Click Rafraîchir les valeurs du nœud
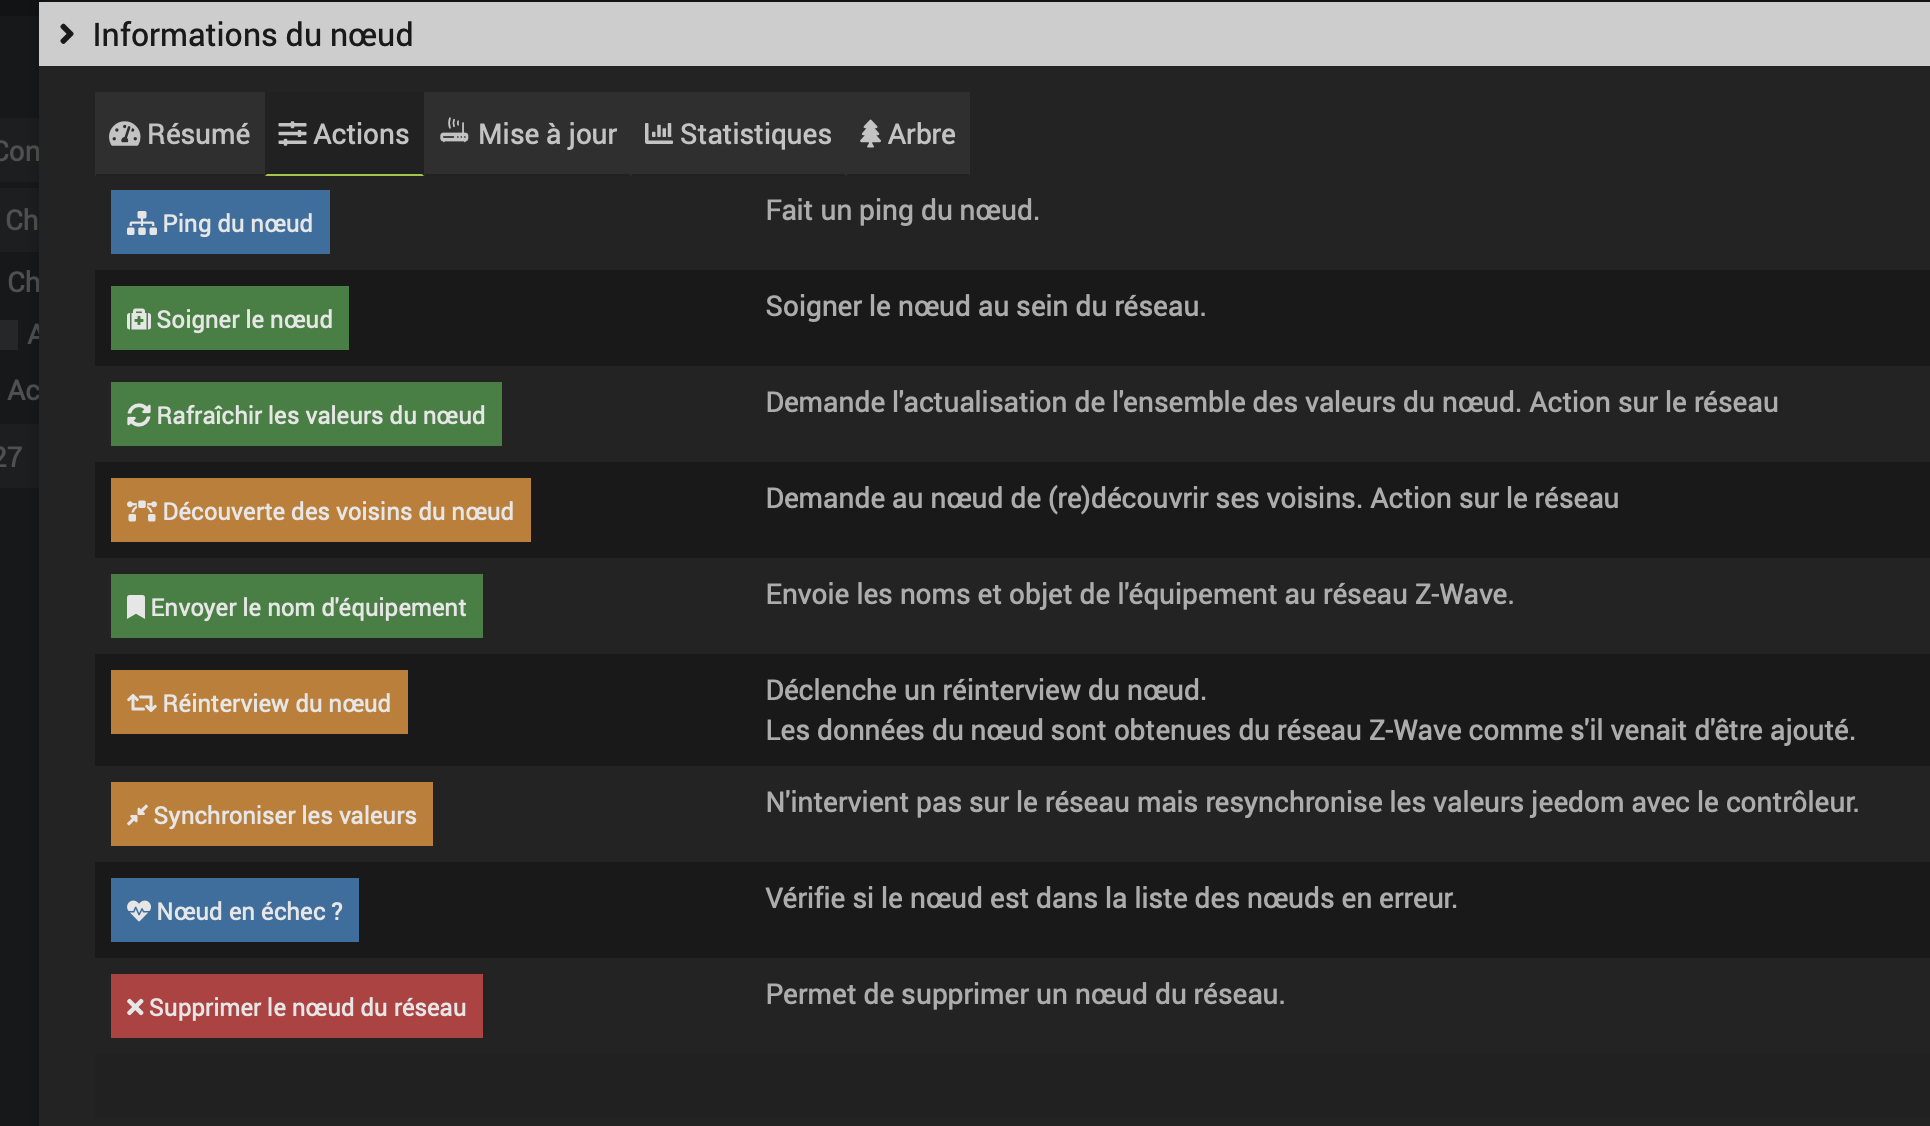The height and width of the screenshot is (1126, 1930). (306, 414)
